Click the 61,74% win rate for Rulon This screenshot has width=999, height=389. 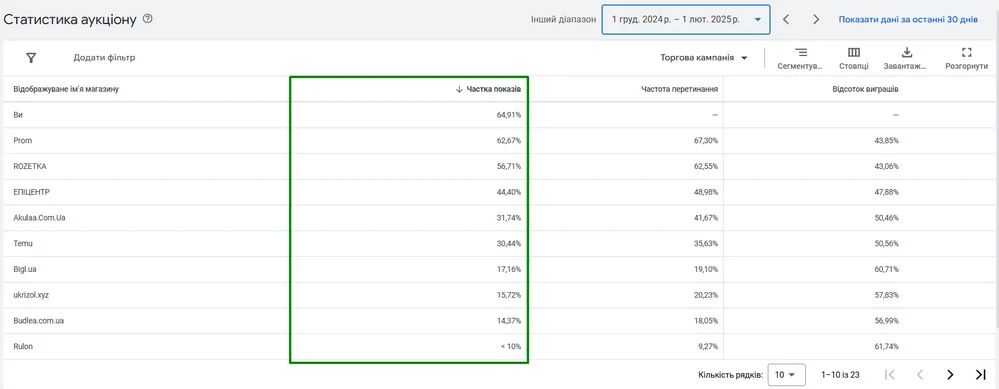(x=886, y=346)
